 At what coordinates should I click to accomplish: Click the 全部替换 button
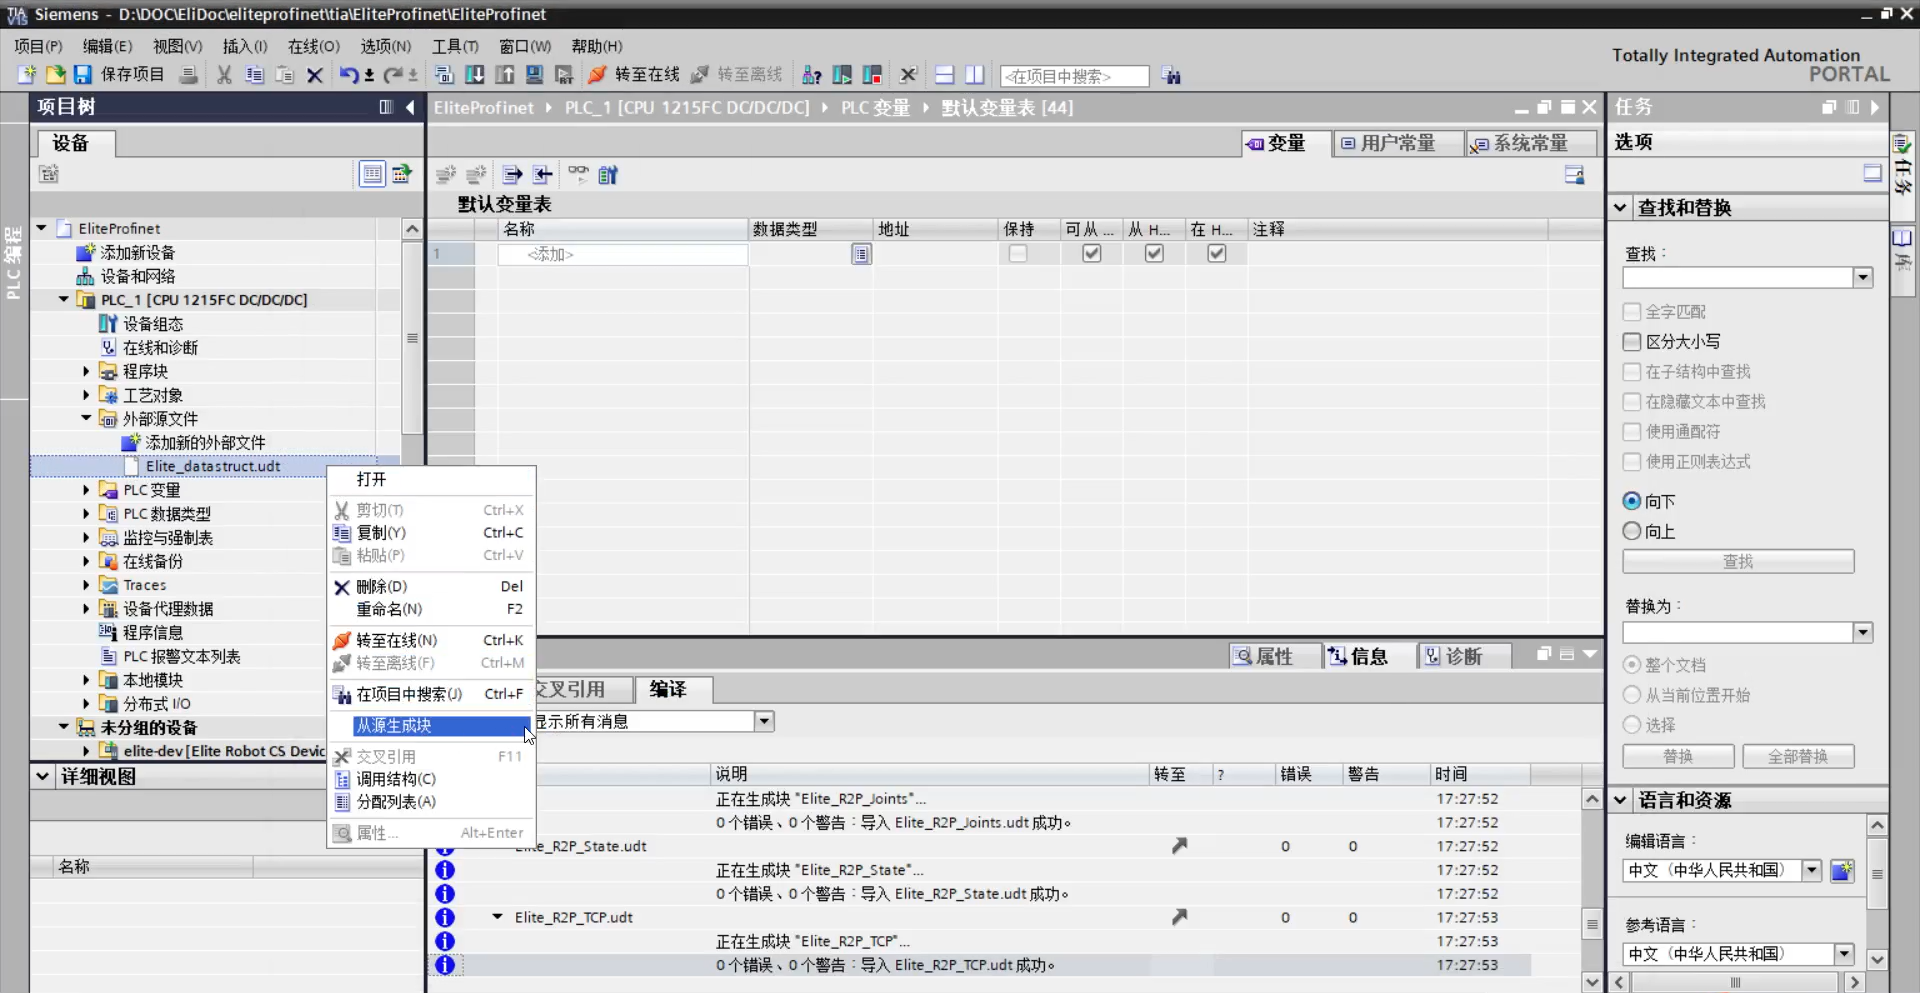point(1797,757)
